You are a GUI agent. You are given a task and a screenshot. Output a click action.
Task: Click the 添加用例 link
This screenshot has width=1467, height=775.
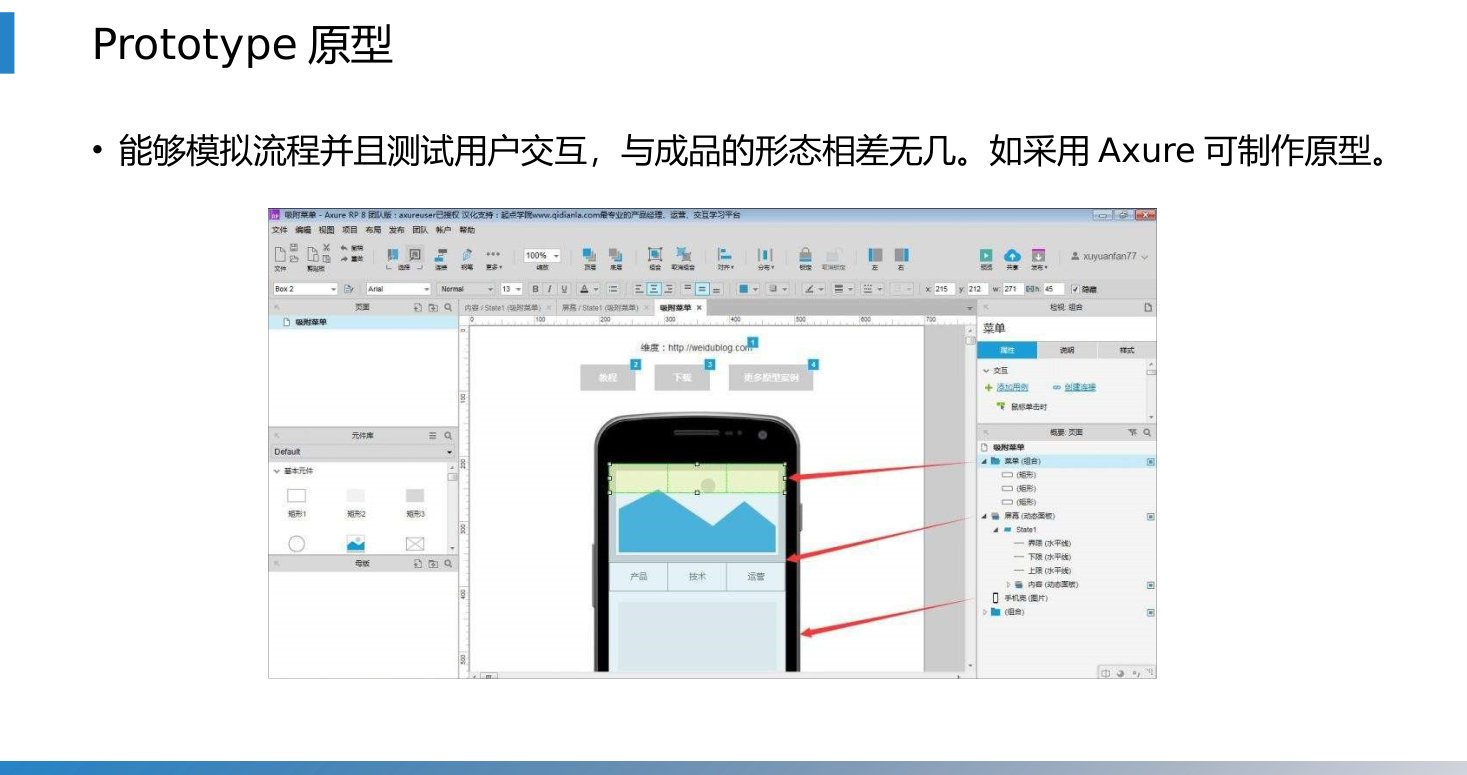click(1012, 387)
